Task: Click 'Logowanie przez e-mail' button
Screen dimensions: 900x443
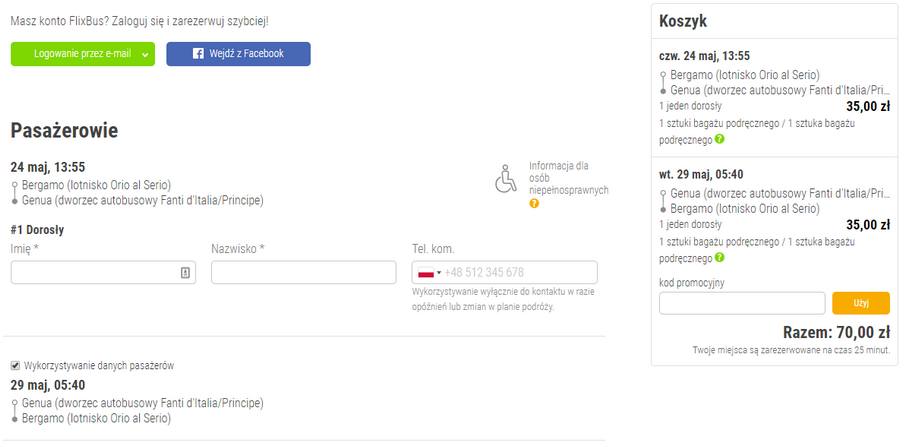Action: pos(75,54)
